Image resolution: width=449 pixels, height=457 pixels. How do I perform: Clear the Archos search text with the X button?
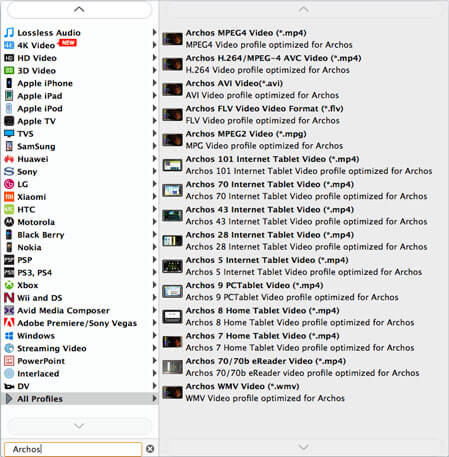[x=150, y=449]
